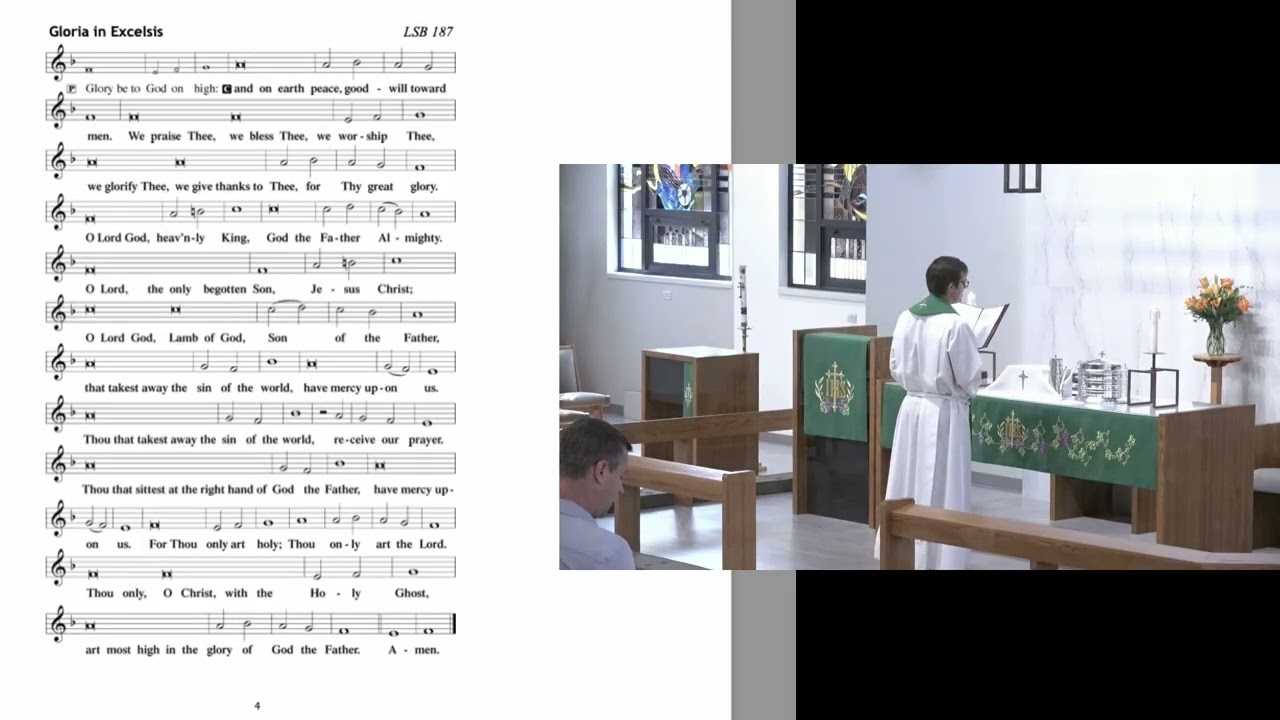This screenshot has width=1280, height=720.
Task: Select the words "Ho-ly Ghost,"
Action: click(369, 593)
